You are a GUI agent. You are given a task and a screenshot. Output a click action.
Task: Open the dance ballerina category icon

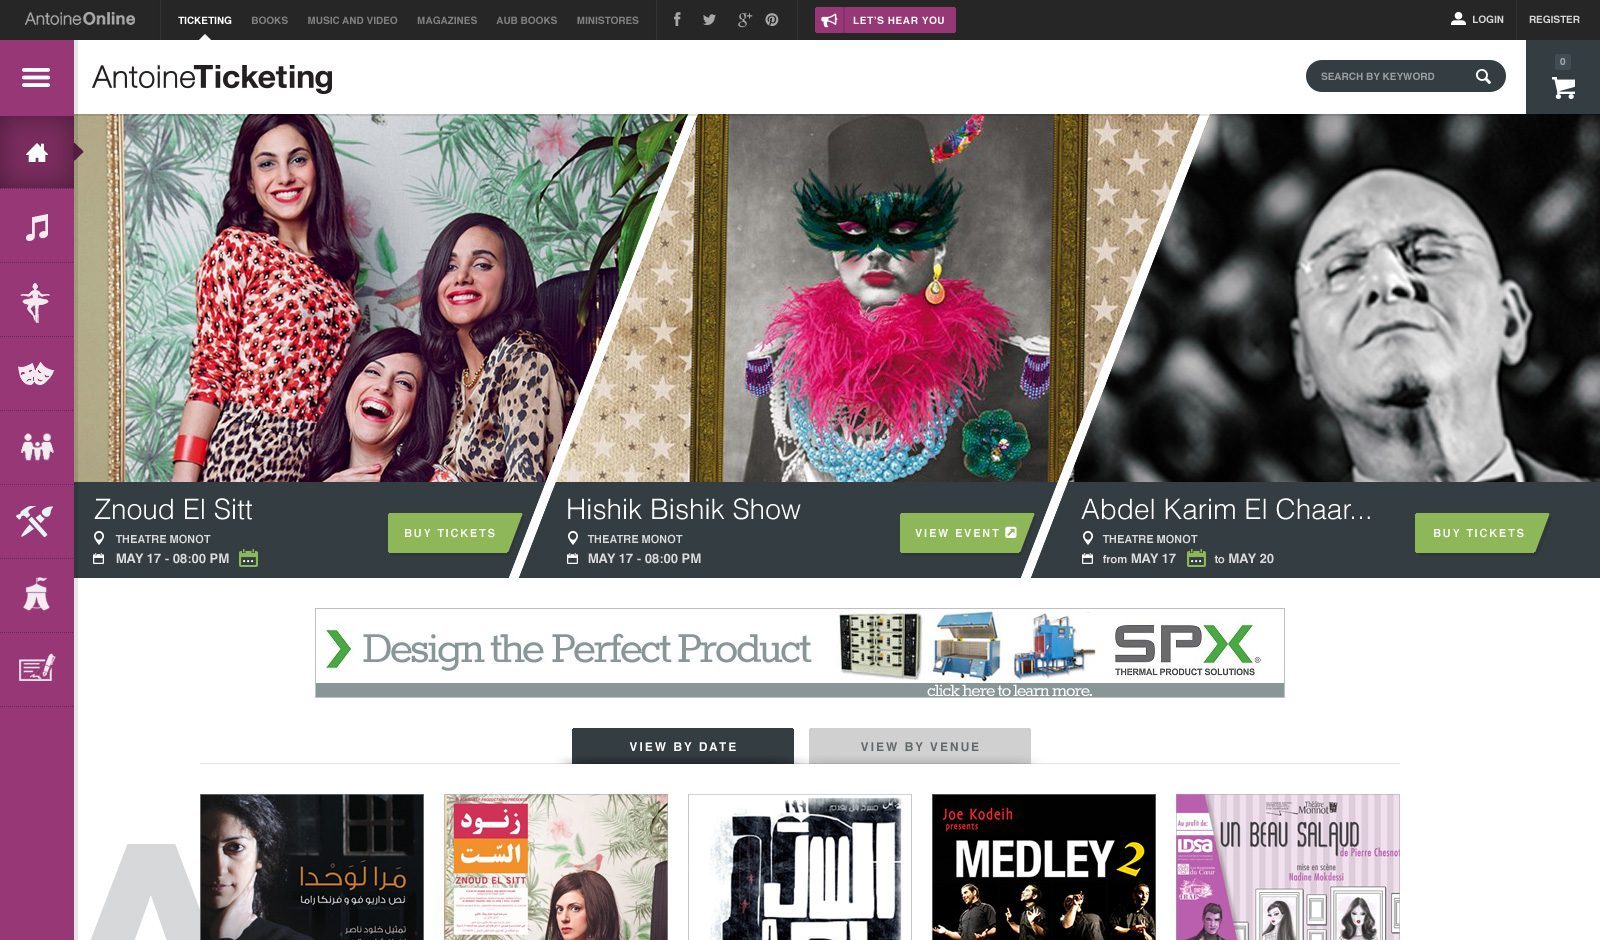[x=36, y=302]
